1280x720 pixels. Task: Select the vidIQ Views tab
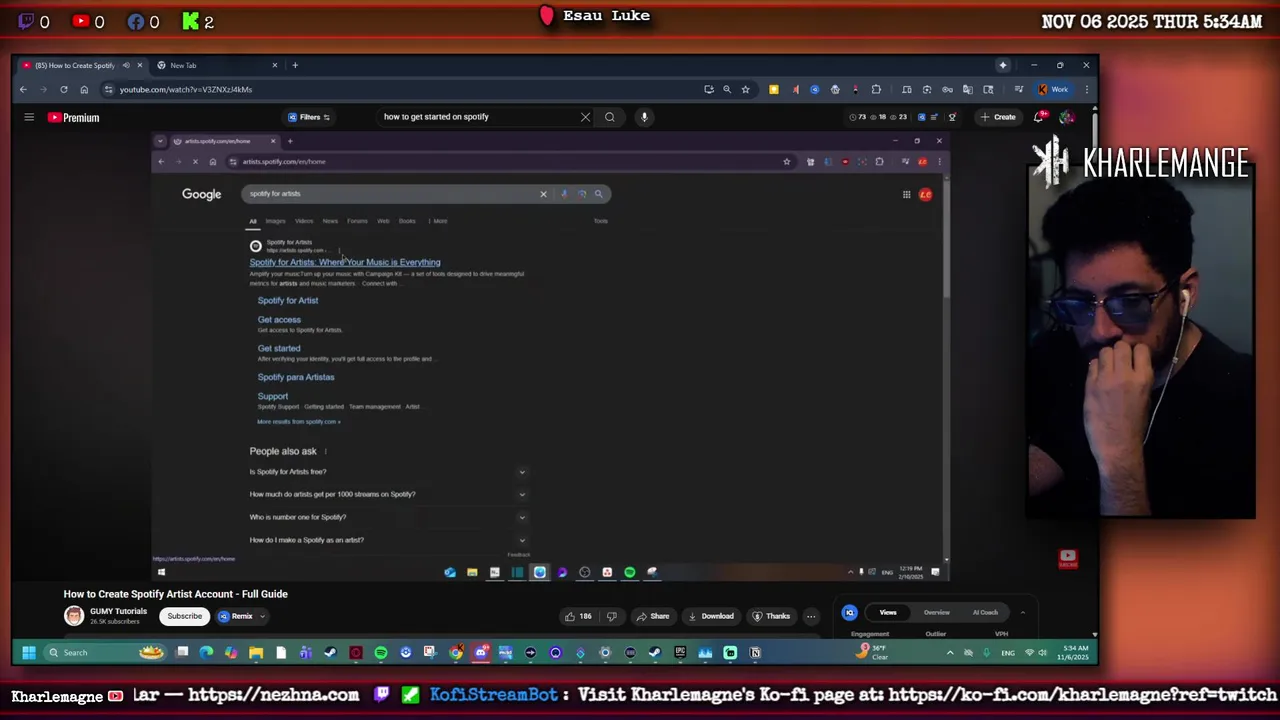[888, 612]
